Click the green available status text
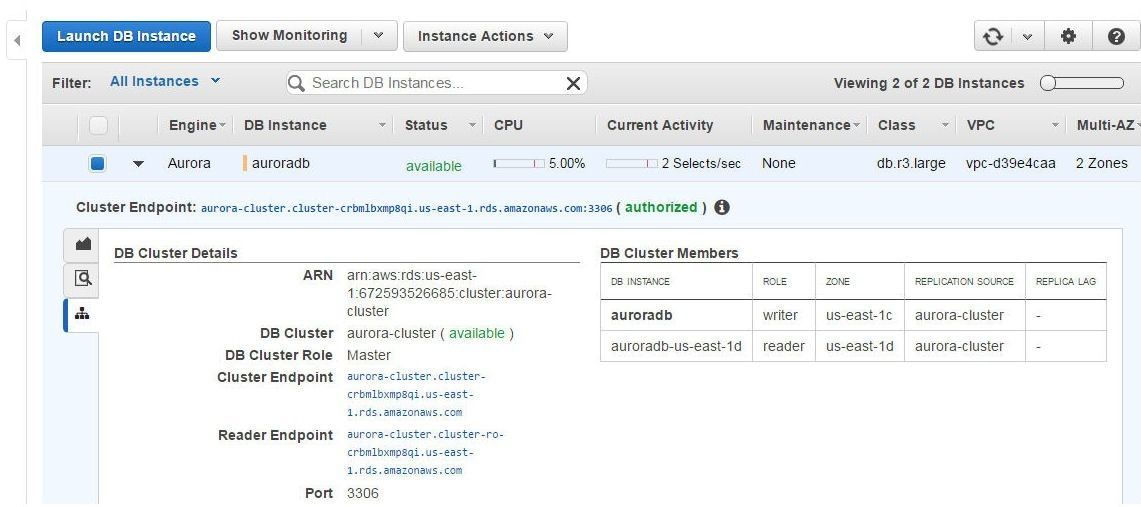 coord(434,166)
